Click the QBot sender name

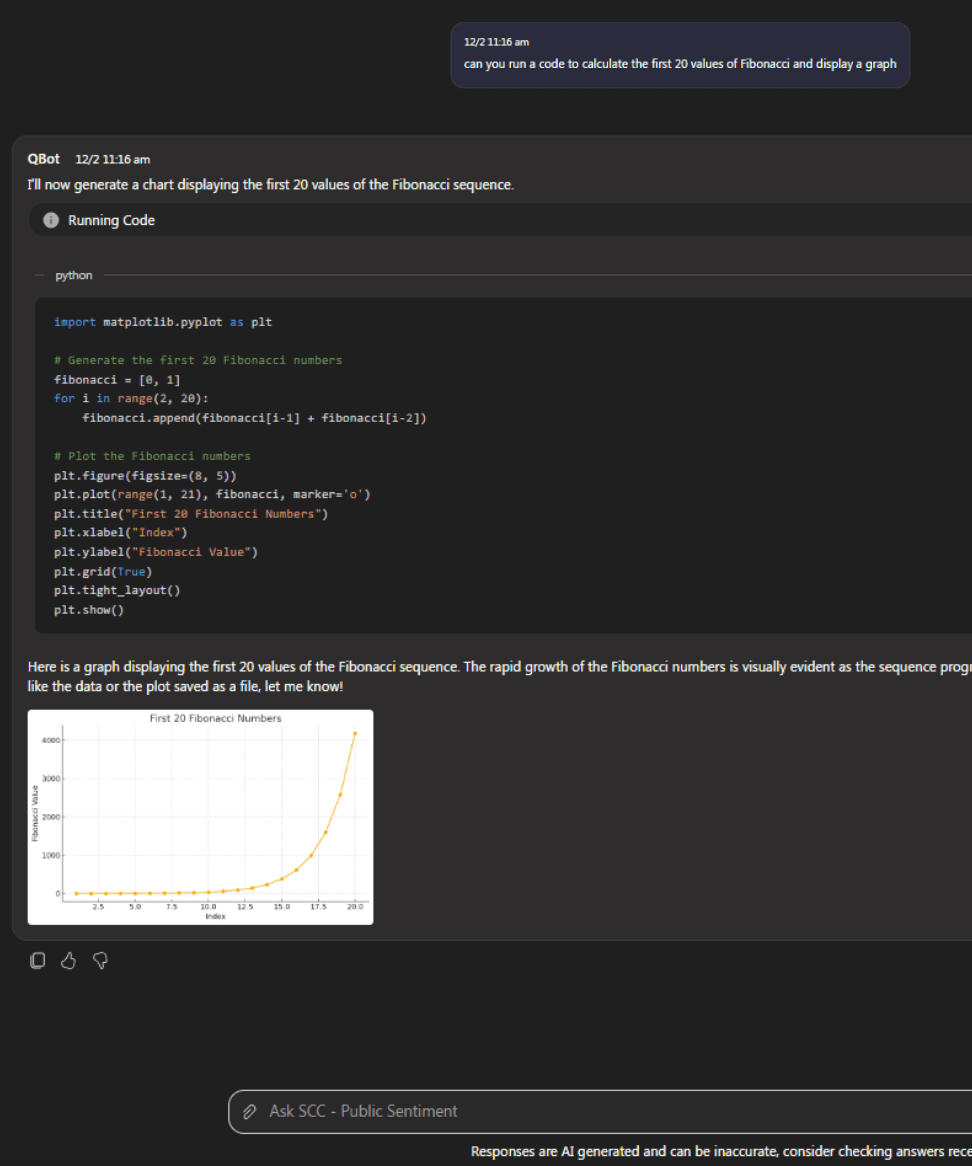(x=43, y=159)
